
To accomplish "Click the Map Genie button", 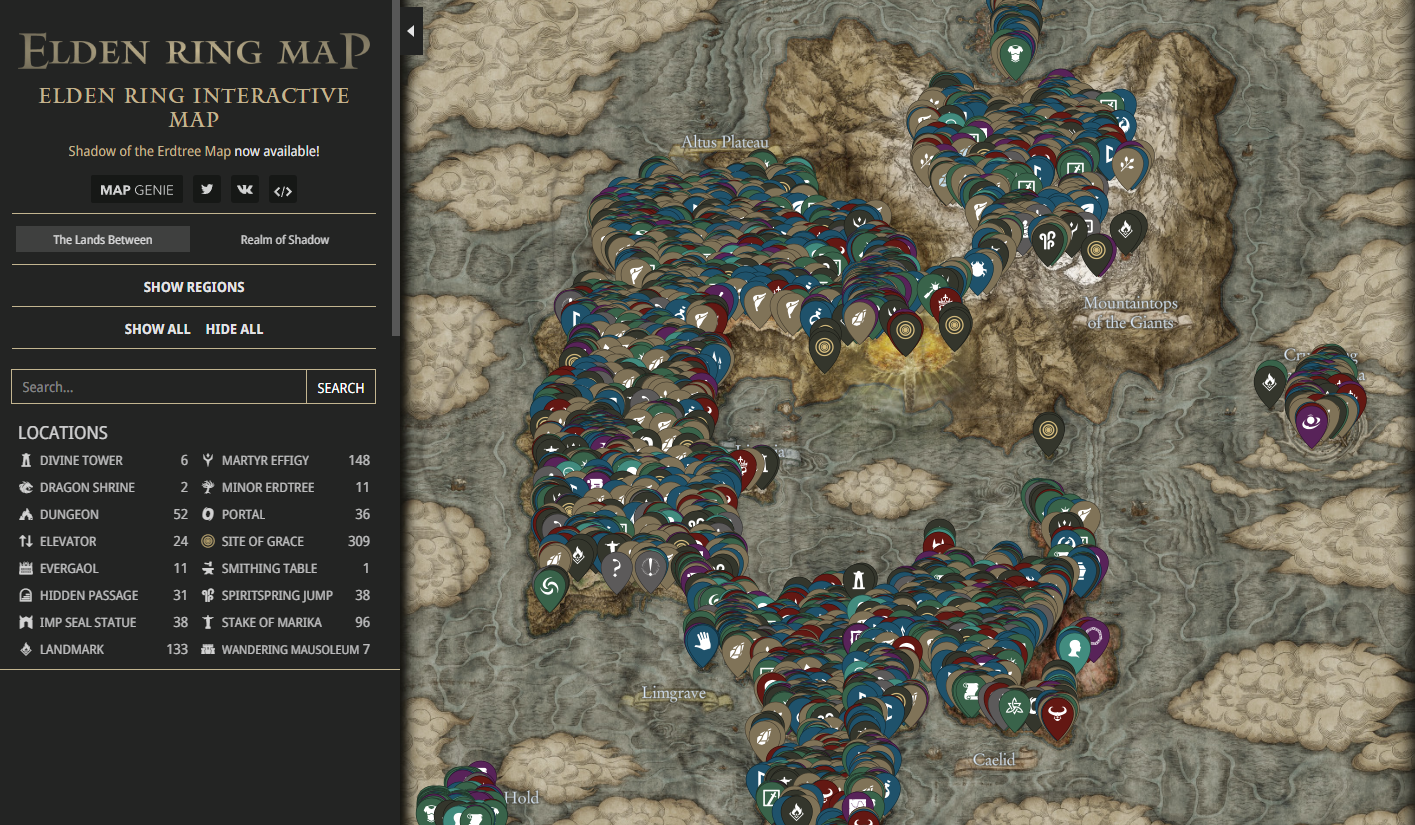I will [x=137, y=189].
